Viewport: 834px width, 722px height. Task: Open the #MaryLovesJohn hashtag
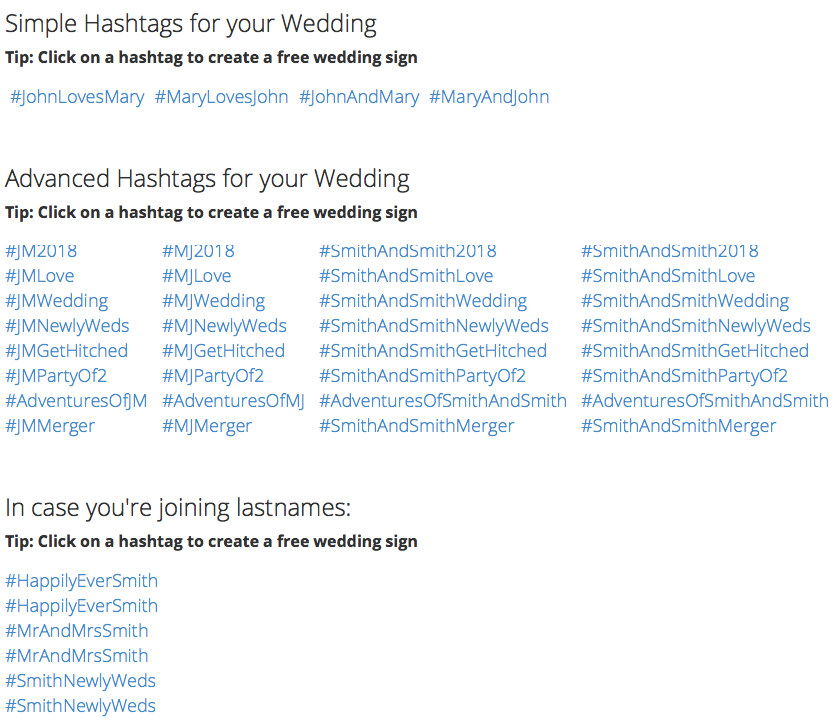[x=221, y=97]
